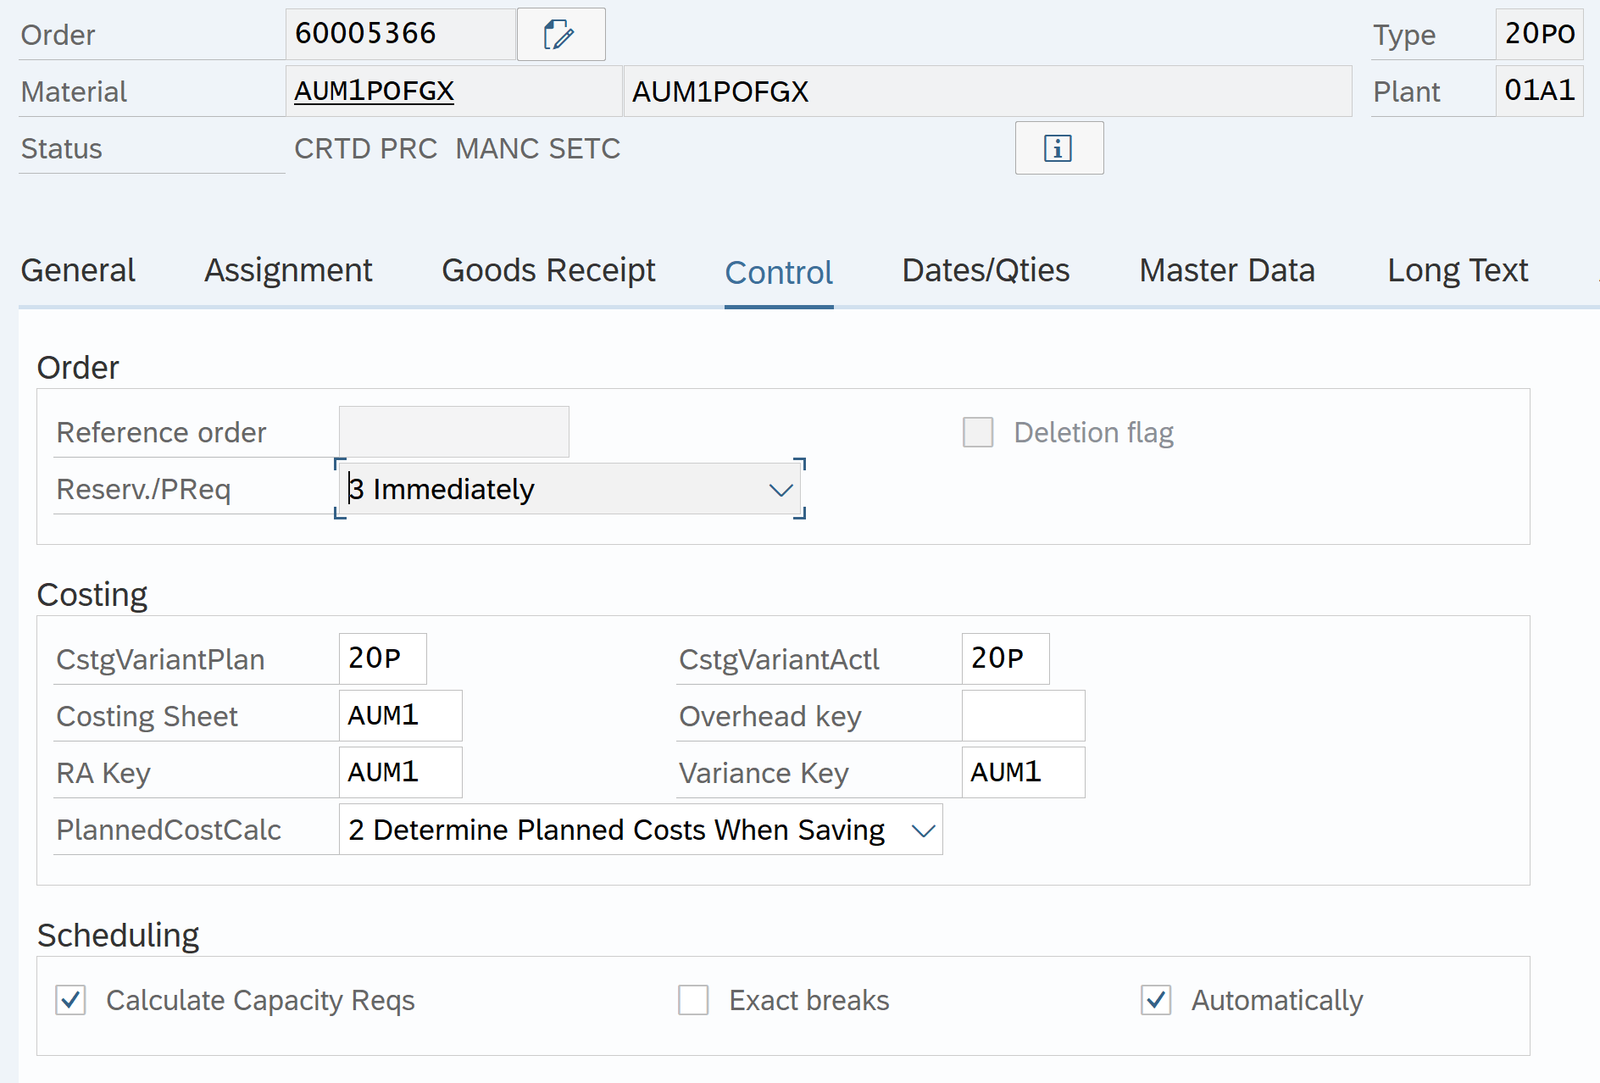
Task: Open the Assignment tab
Action: (x=288, y=270)
